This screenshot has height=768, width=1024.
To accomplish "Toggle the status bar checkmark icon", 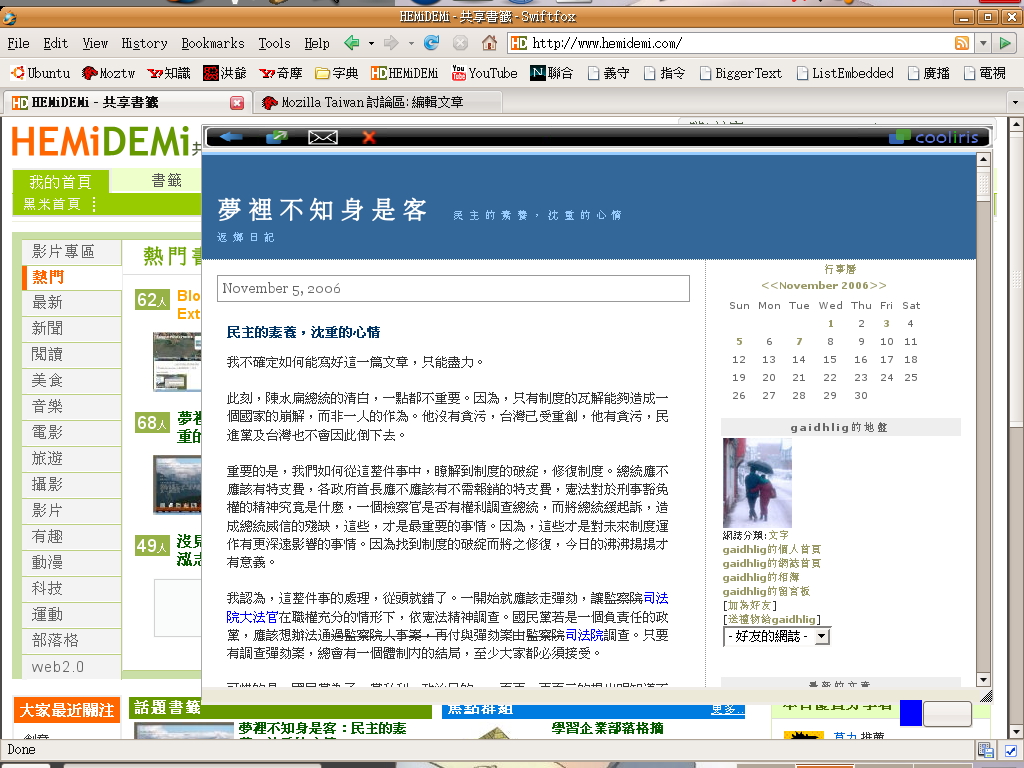I will pos(1010,750).
